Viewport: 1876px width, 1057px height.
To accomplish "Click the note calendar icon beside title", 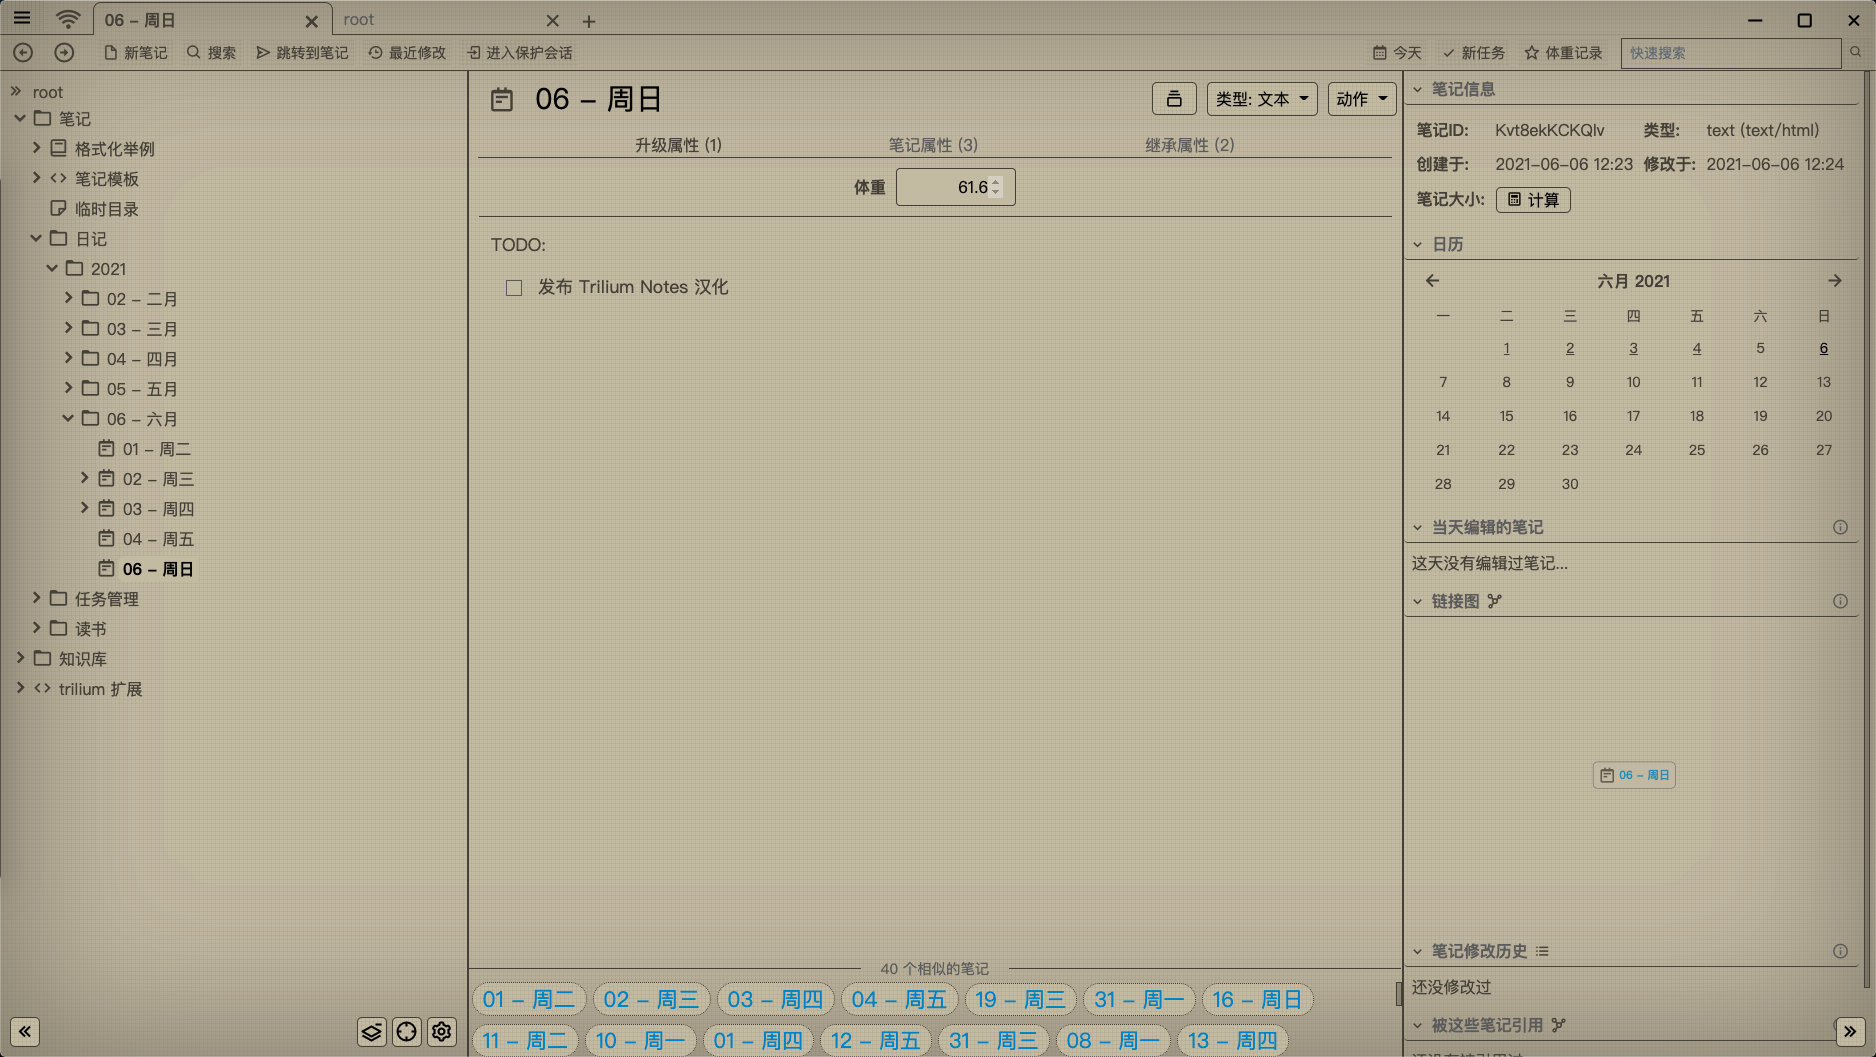I will pyautogui.click(x=502, y=99).
